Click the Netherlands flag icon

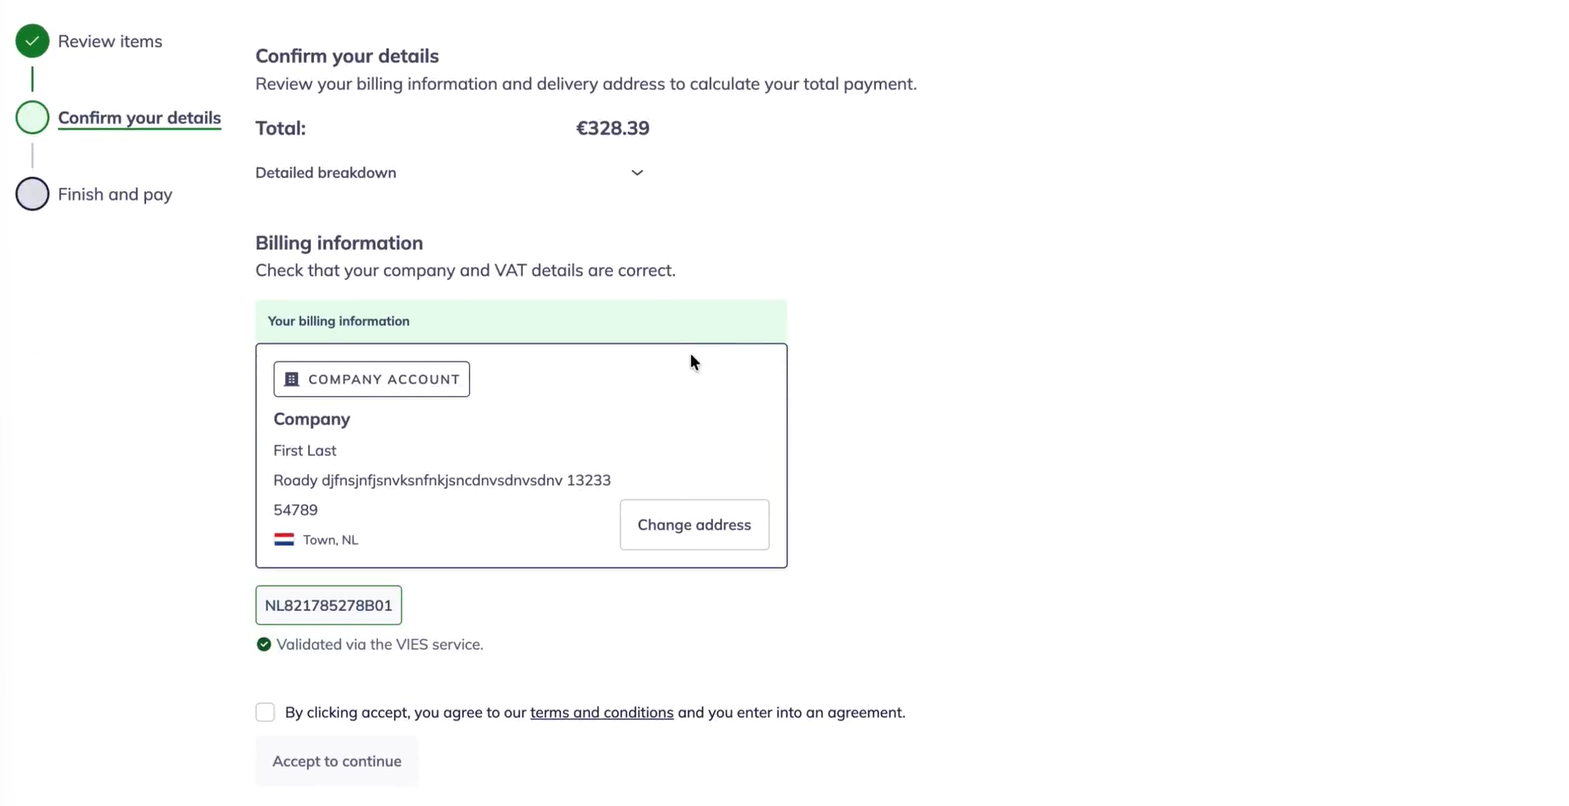click(x=284, y=540)
